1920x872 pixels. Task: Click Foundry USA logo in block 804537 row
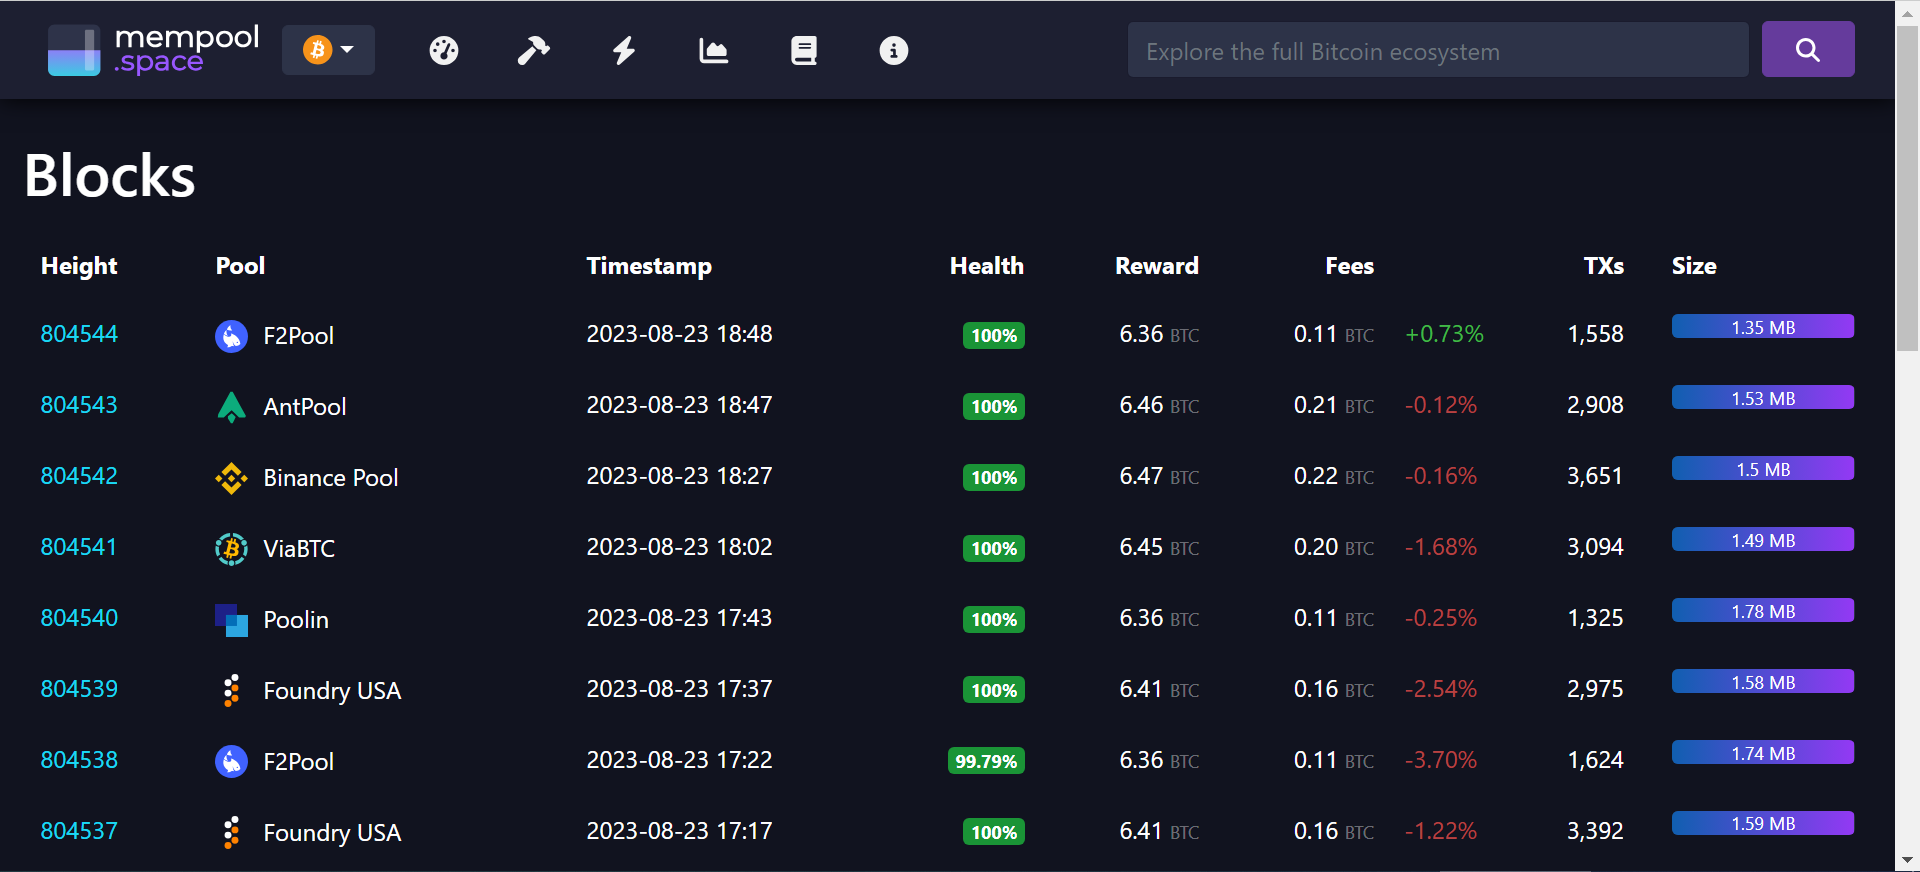(231, 833)
